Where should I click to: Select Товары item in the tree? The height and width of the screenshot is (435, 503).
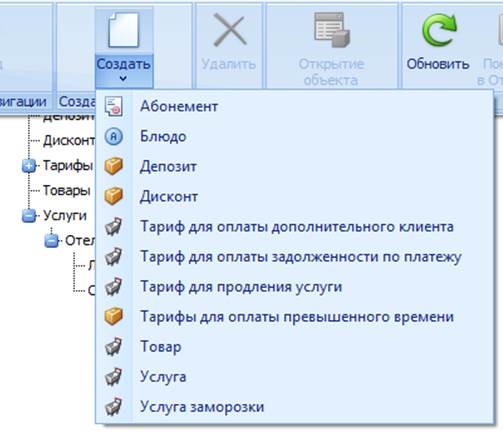click(67, 190)
